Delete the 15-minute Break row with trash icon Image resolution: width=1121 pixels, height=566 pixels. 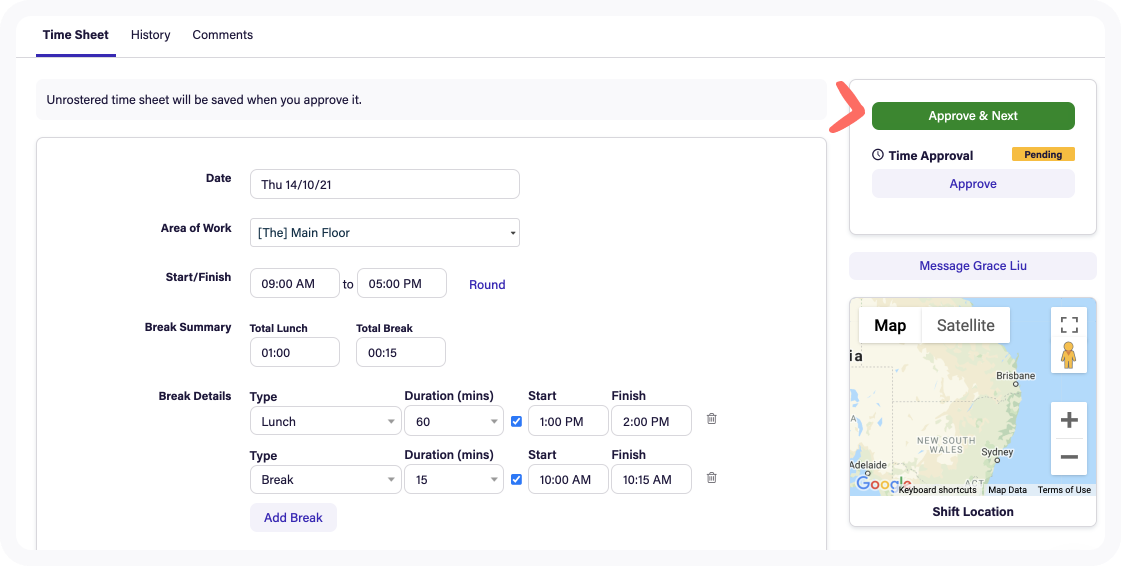pos(711,478)
